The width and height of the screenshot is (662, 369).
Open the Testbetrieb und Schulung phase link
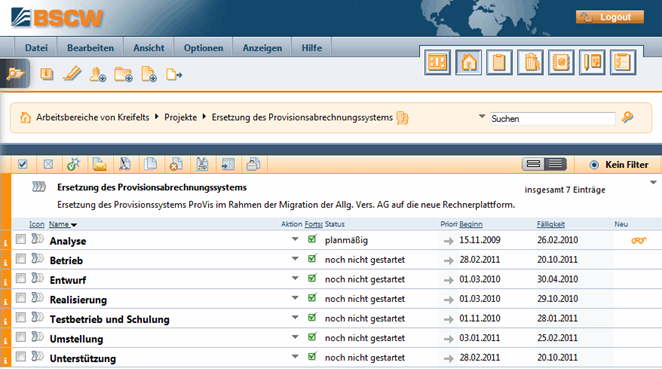point(109,319)
